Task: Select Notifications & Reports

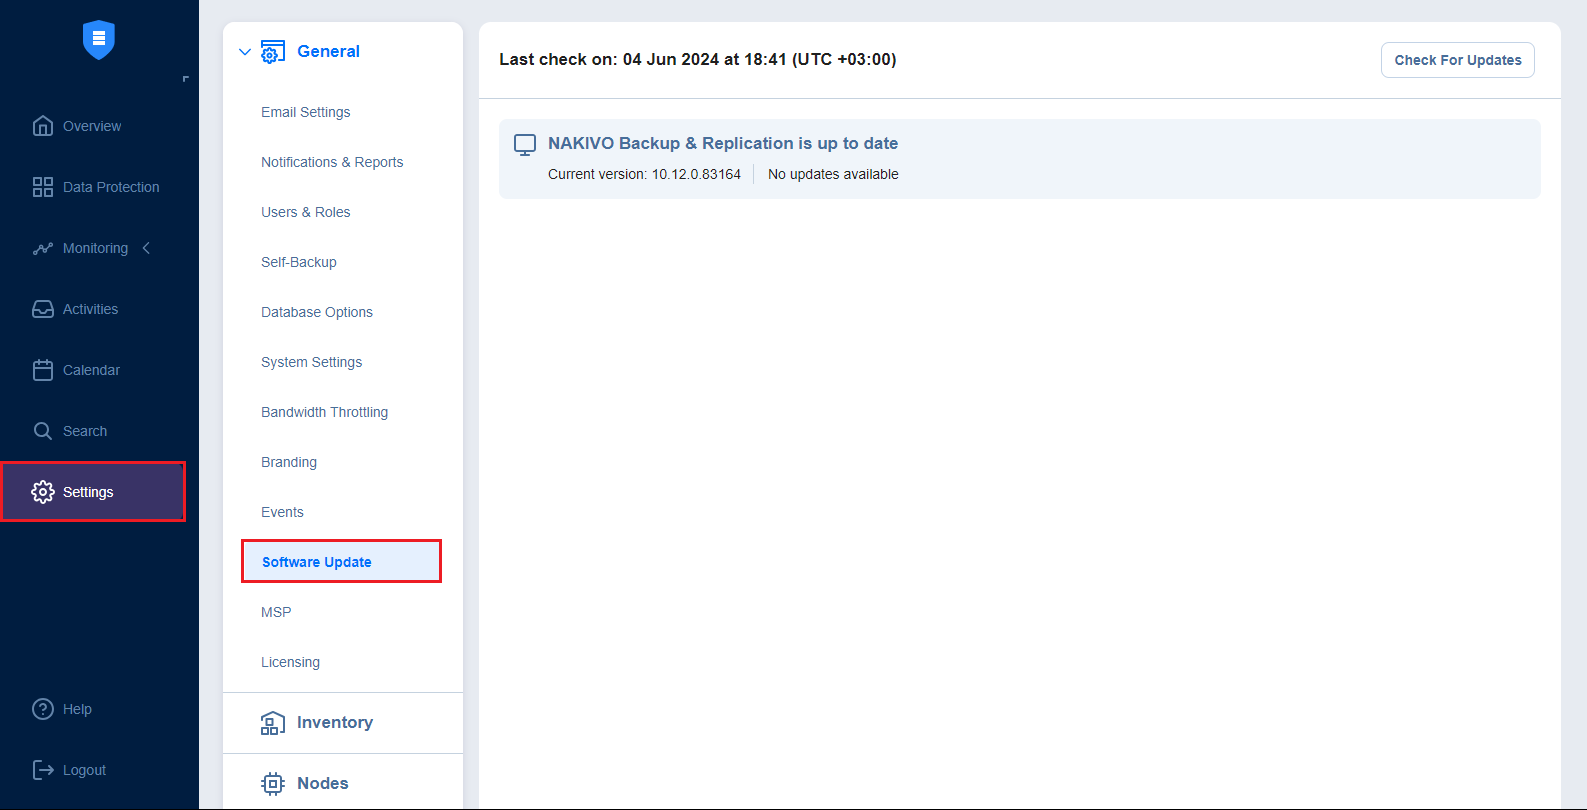Action: 332,162
